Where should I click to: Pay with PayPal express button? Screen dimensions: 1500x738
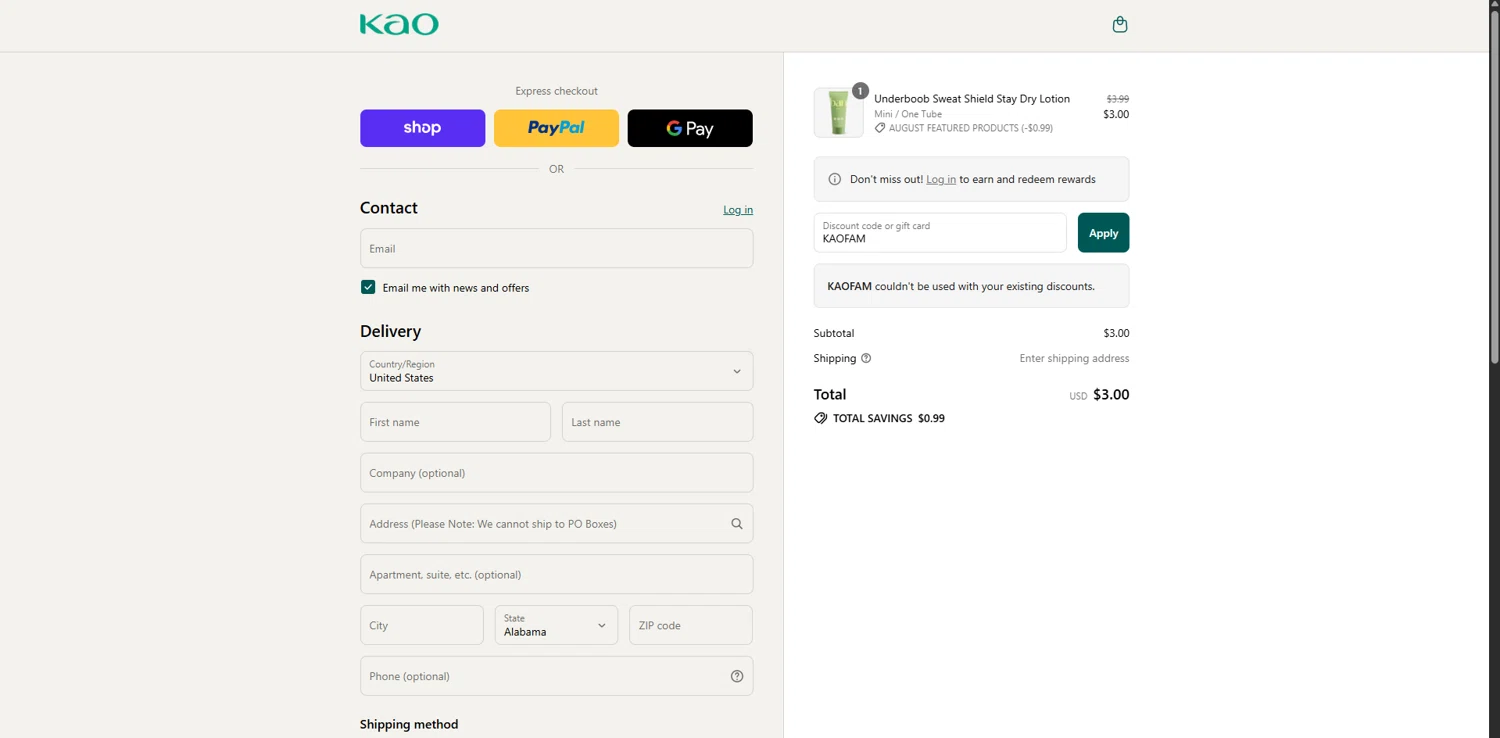[x=556, y=128]
